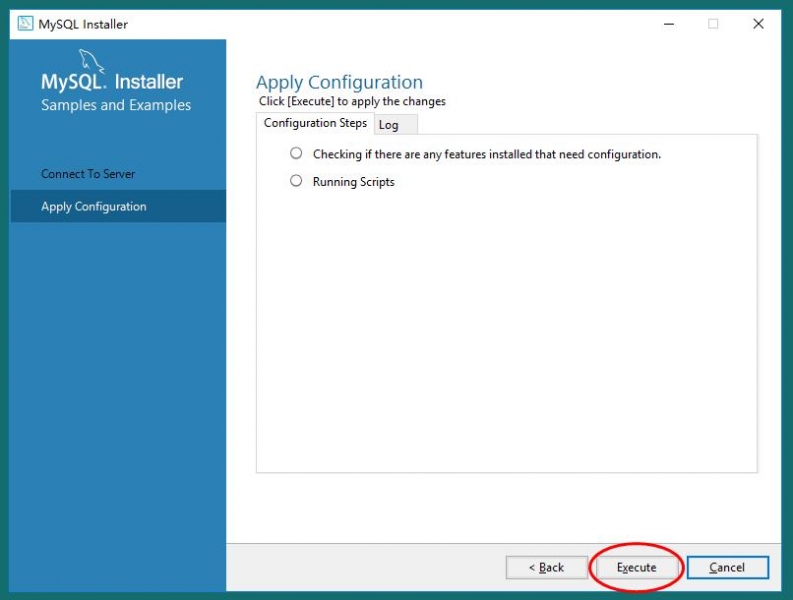Minimize the MySQL Installer window

tap(667, 24)
